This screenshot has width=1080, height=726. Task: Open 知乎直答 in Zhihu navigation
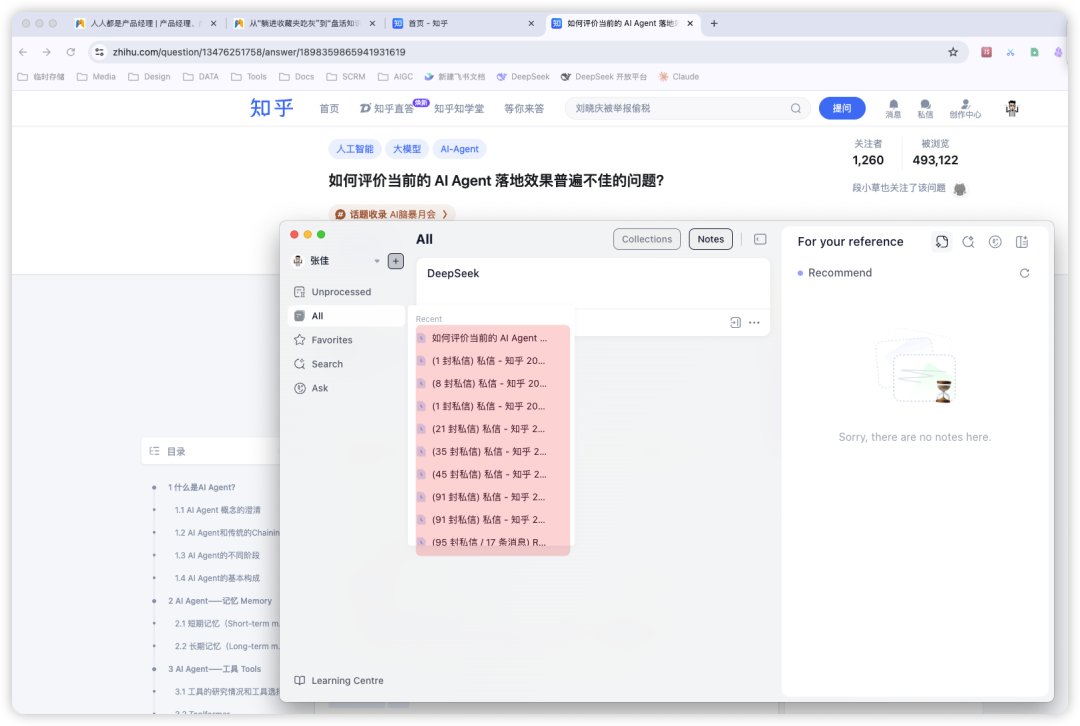388,109
